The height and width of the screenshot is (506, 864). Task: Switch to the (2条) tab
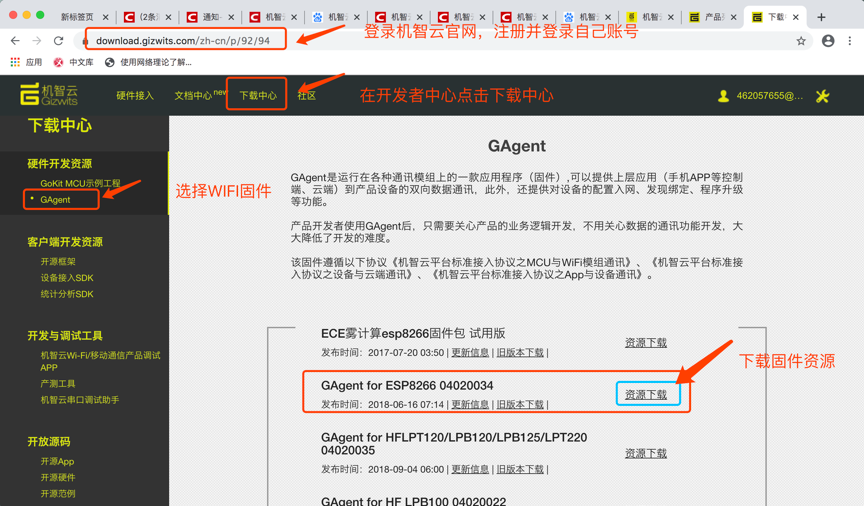click(141, 17)
